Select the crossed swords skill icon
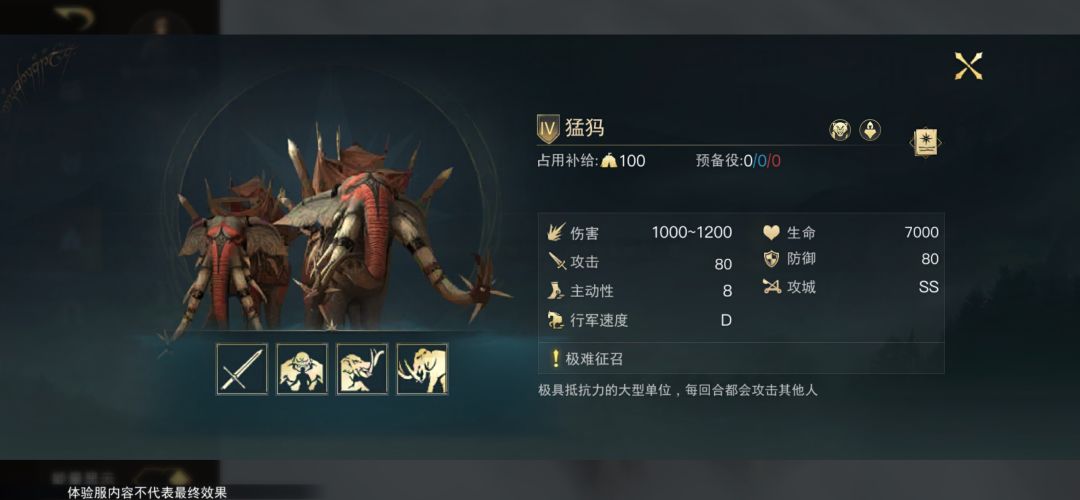 pyautogui.click(x=242, y=369)
